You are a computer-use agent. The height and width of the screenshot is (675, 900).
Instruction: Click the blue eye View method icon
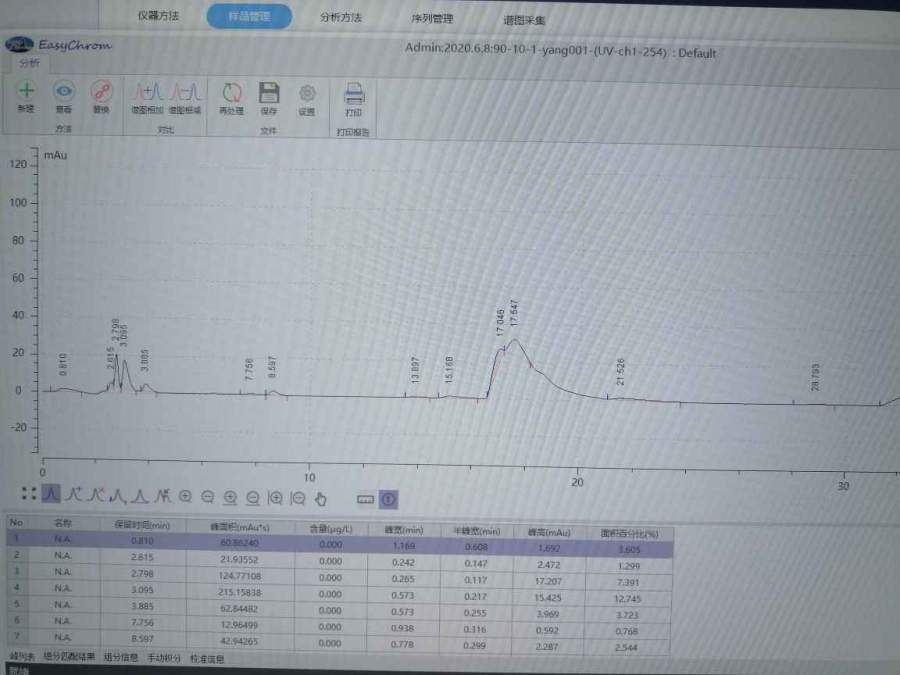tap(64, 91)
